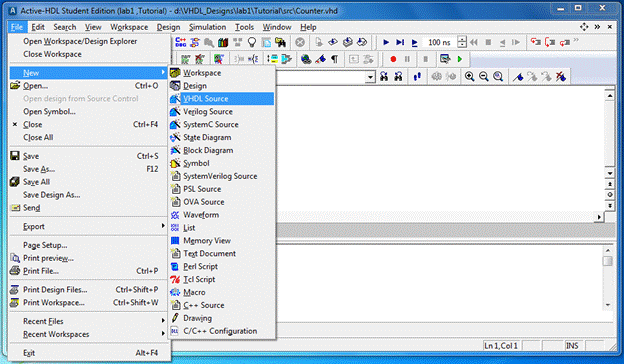Click the red record macro button
Viewport: 624px width, 364px height.
click(x=393, y=59)
